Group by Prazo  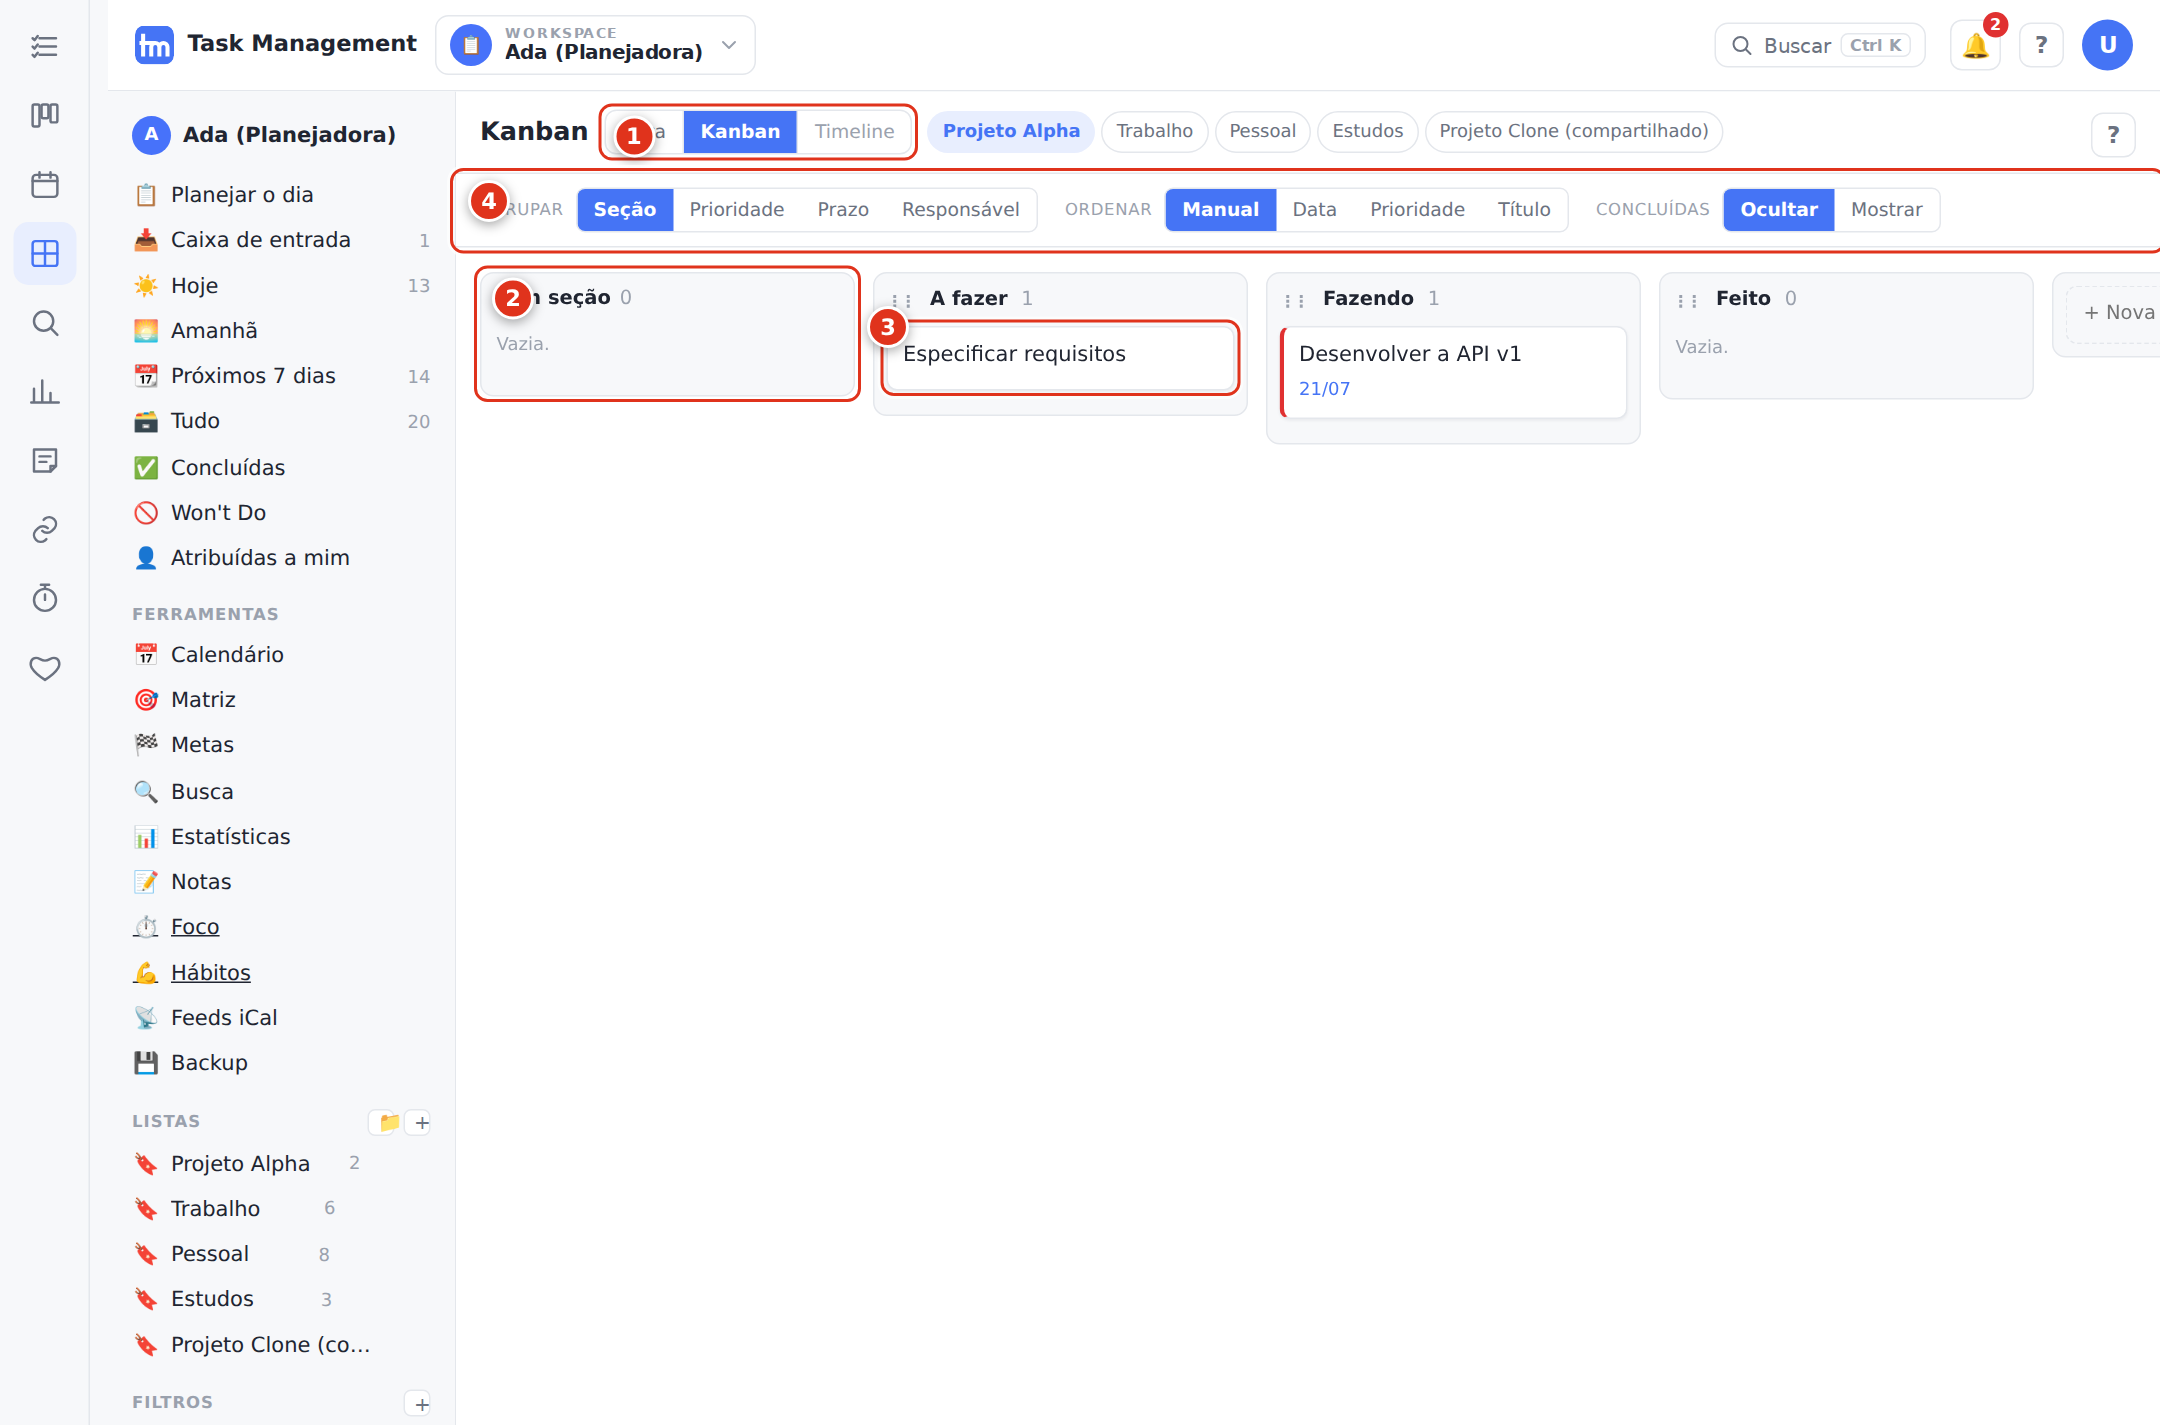point(843,210)
